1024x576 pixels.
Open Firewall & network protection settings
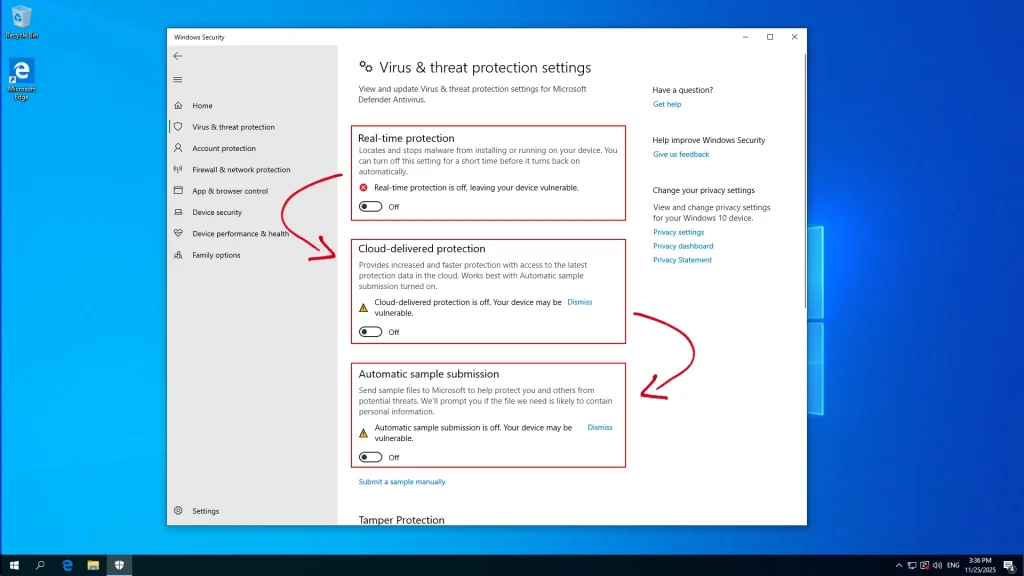pyautogui.click(x=241, y=169)
